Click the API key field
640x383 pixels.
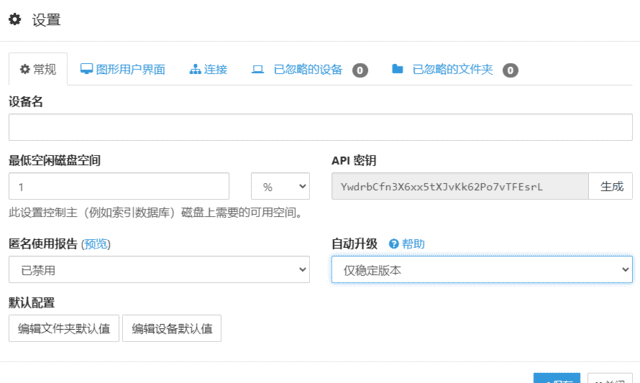460,187
